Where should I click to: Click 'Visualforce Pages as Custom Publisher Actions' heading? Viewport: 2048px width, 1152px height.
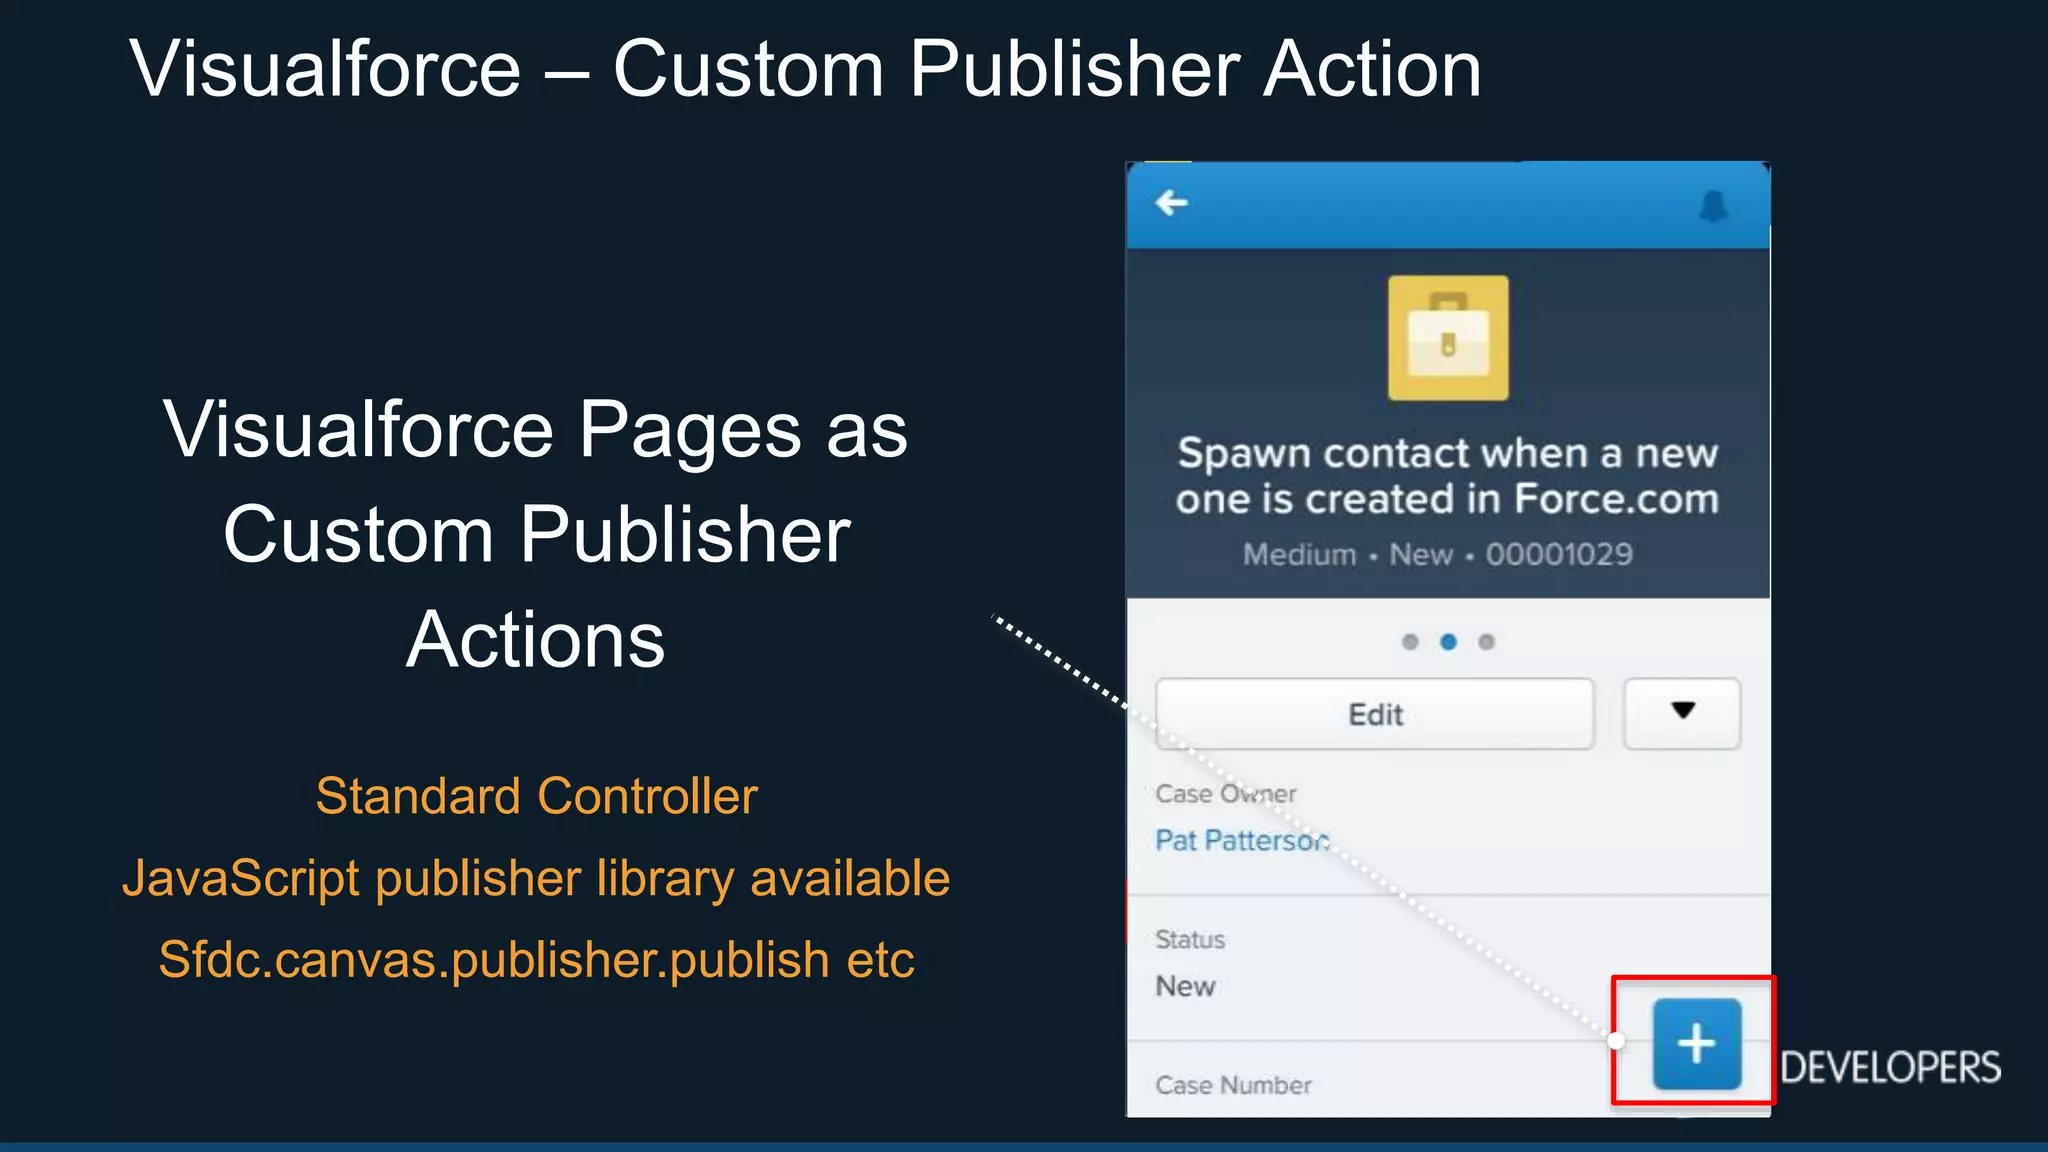(536, 534)
